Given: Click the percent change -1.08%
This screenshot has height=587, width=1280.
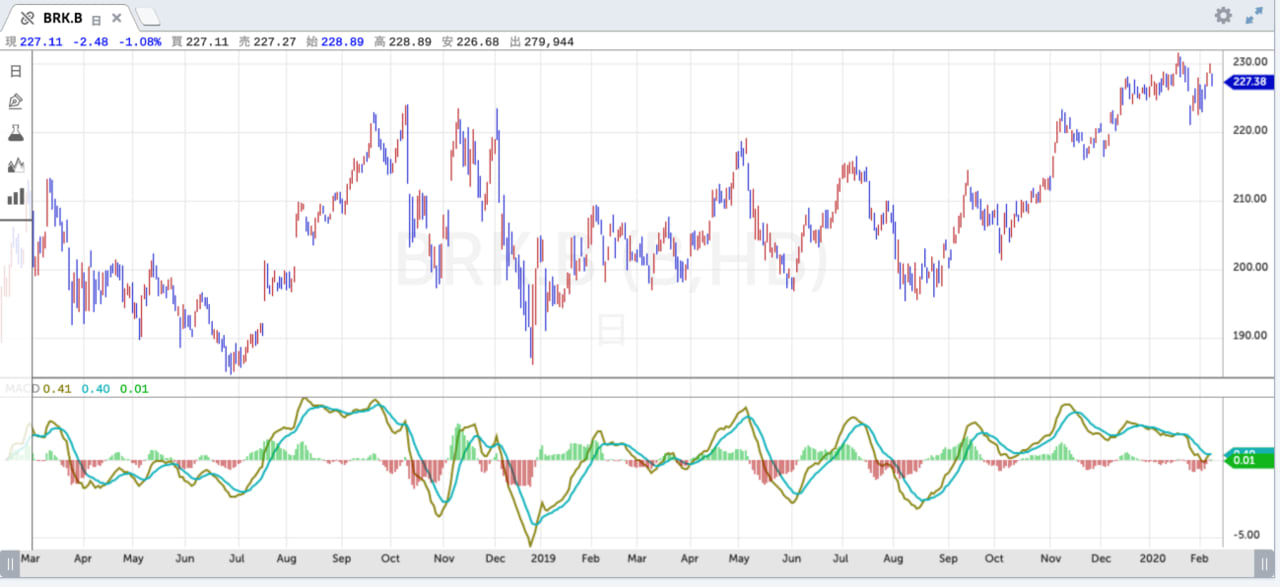Looking at the screenshot, I should (x=139, y=42).
